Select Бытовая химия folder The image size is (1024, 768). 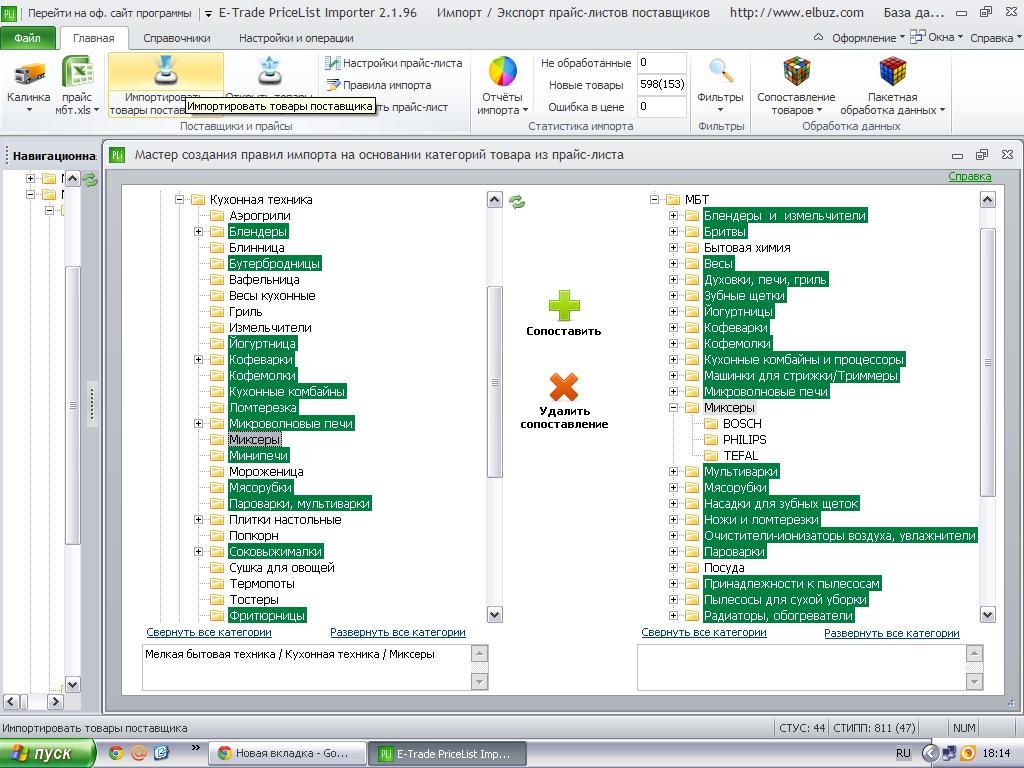pos(747,248)
